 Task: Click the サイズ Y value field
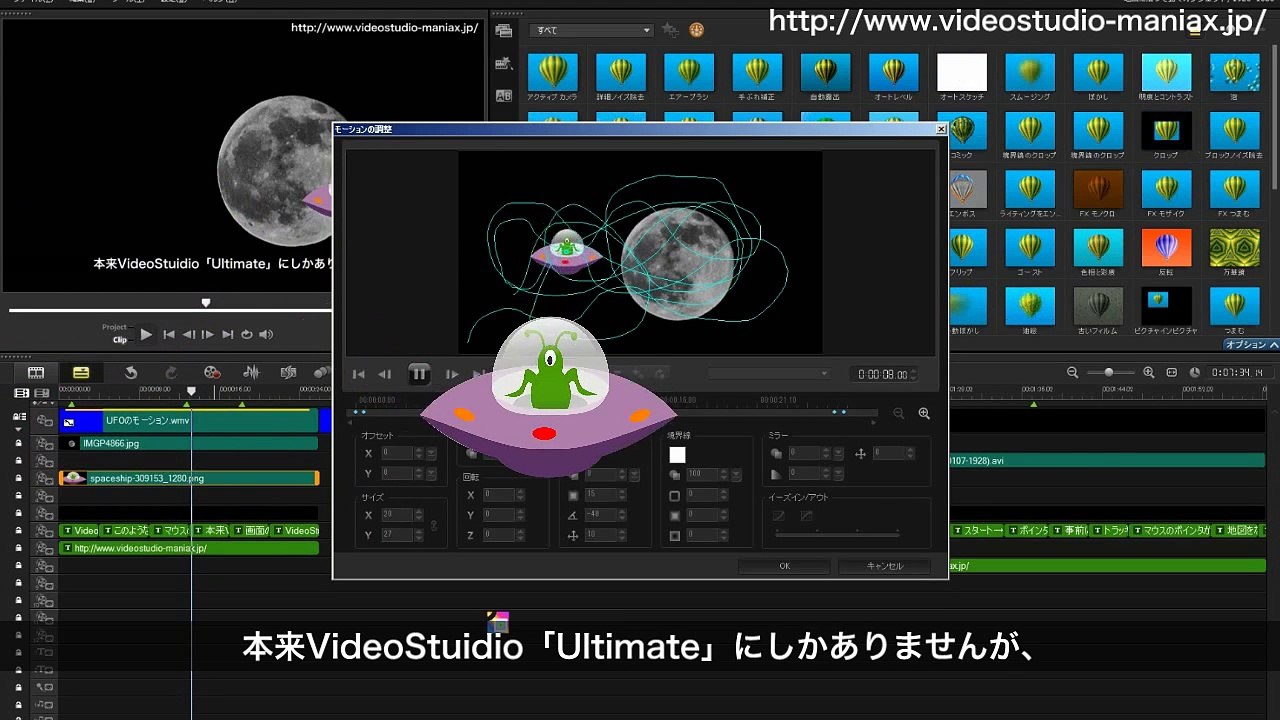pos(398,535)
